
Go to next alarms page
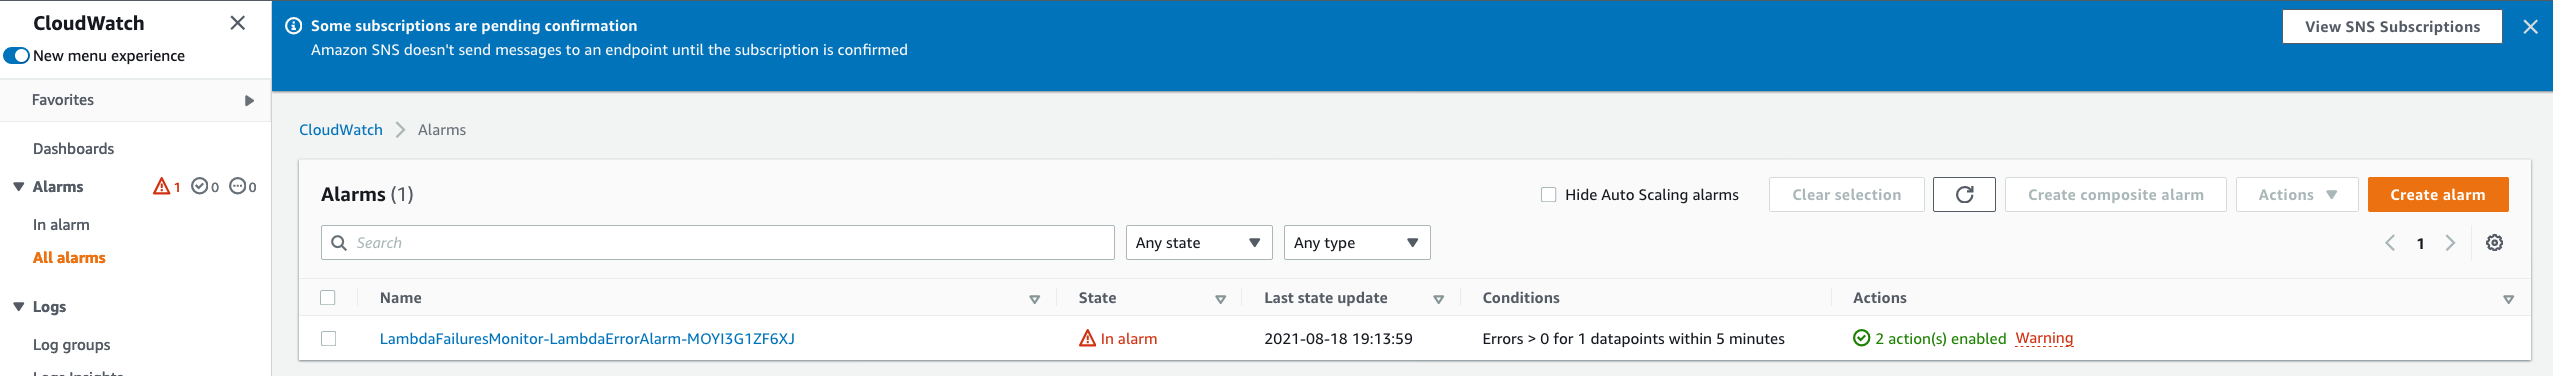pyautogui.click(x=2450, y=243)
